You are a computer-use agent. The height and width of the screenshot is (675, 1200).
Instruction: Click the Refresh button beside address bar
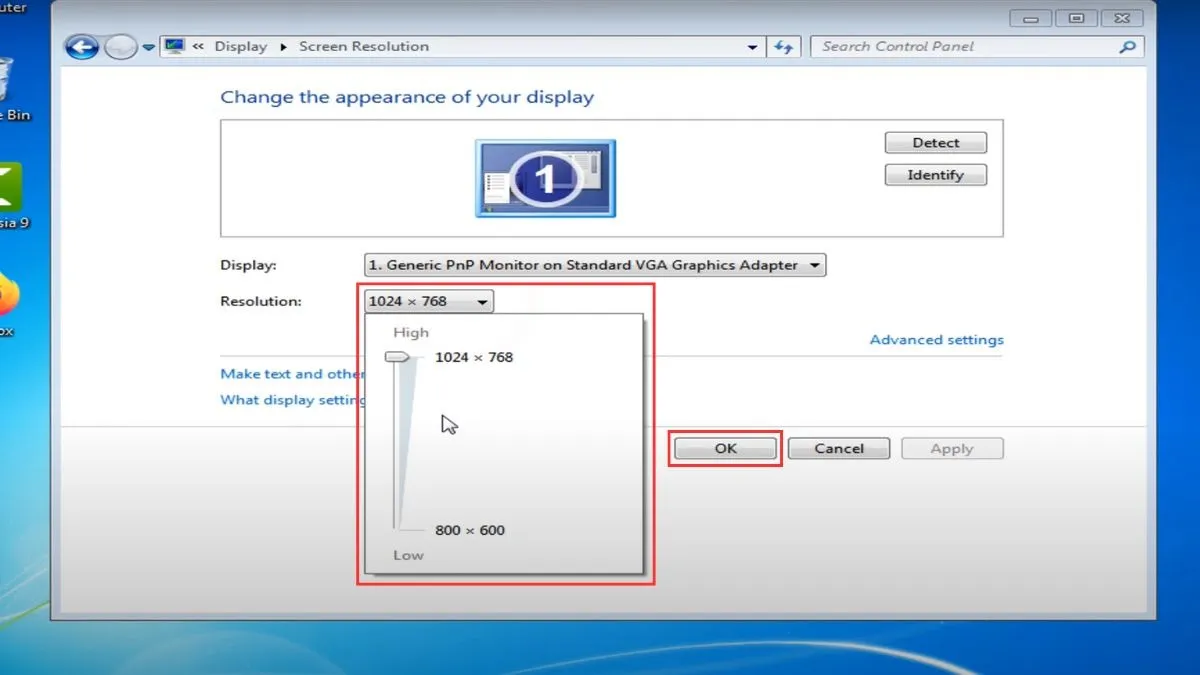click(783, 47)
